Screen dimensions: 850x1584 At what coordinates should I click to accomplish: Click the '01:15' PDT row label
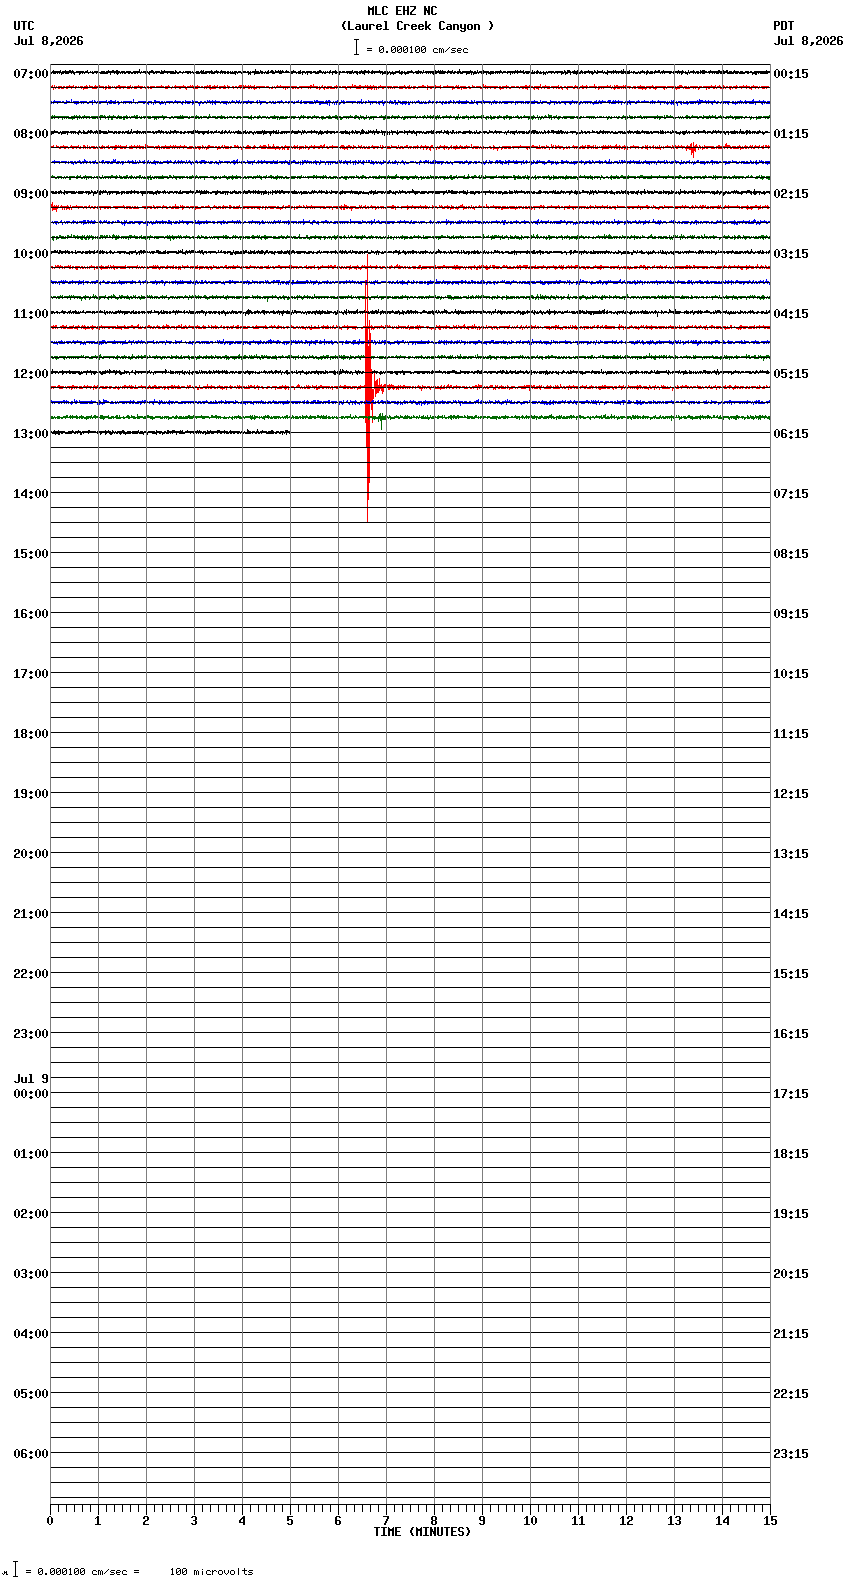tap(791, 133)
